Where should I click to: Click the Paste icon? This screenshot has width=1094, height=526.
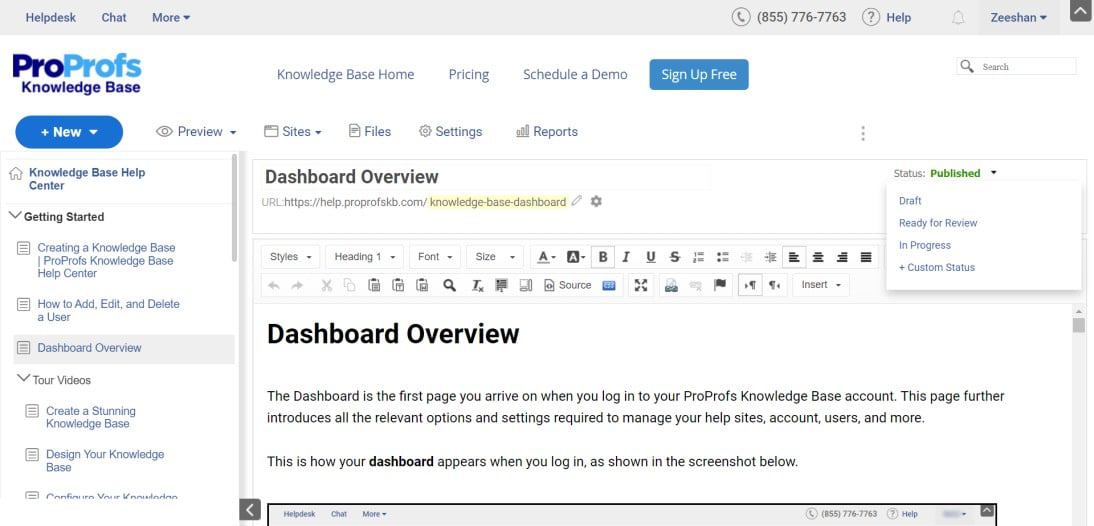(x=374, y=285)
